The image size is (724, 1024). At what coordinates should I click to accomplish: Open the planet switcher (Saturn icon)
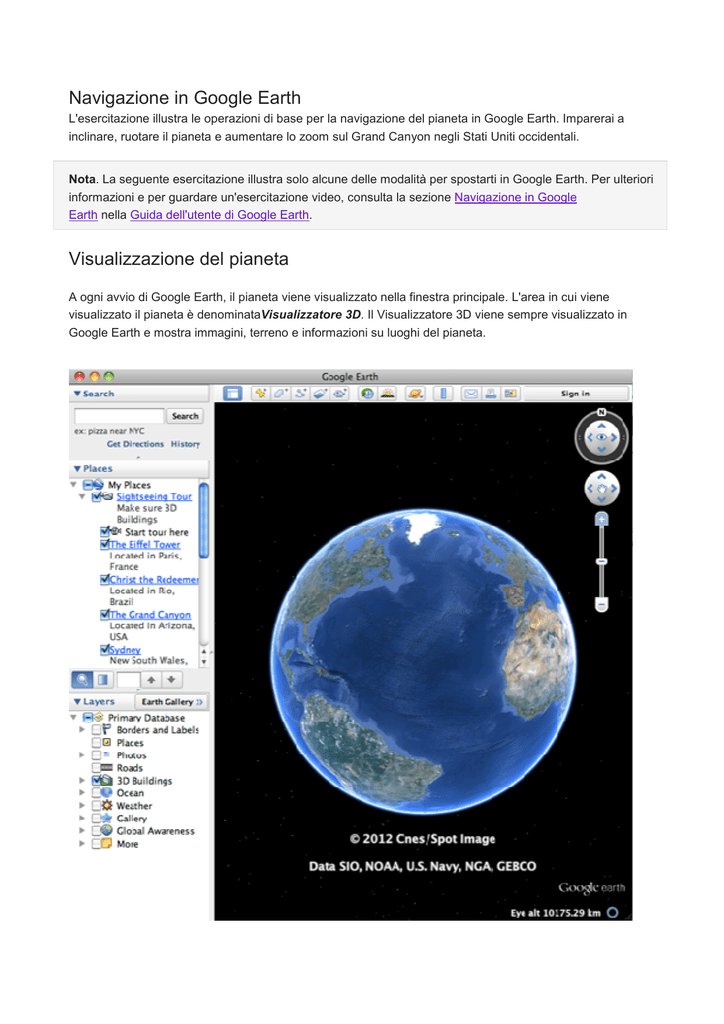(415, 393)
